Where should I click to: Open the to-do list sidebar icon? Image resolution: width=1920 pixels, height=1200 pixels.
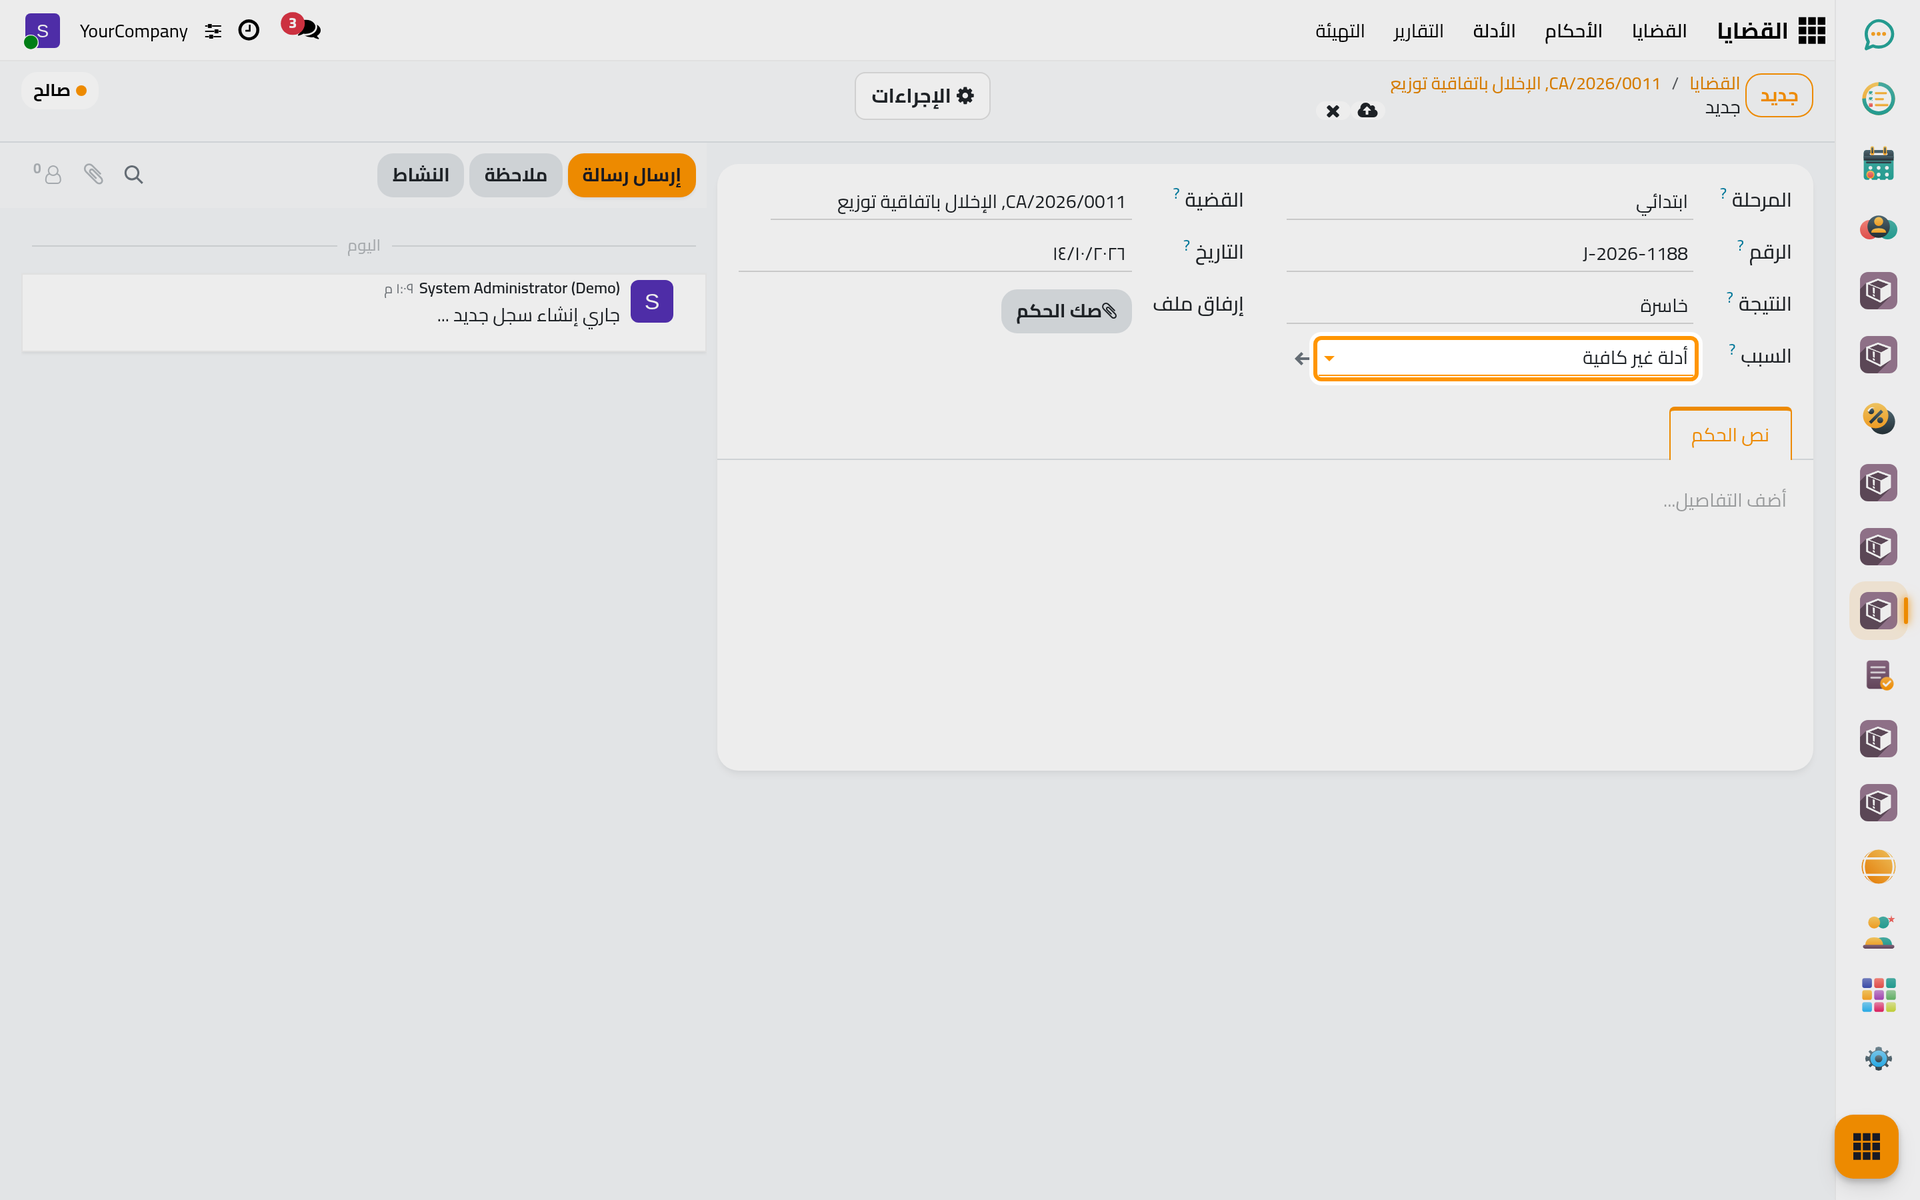(1878, 99)
